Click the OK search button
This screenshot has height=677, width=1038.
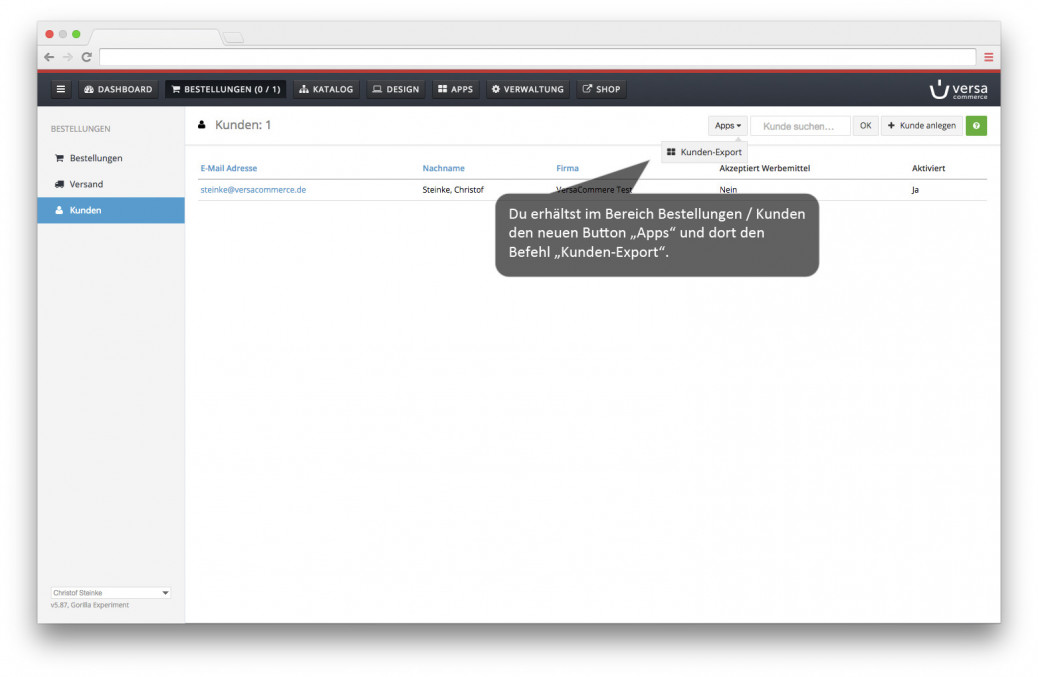coord(865,126)
